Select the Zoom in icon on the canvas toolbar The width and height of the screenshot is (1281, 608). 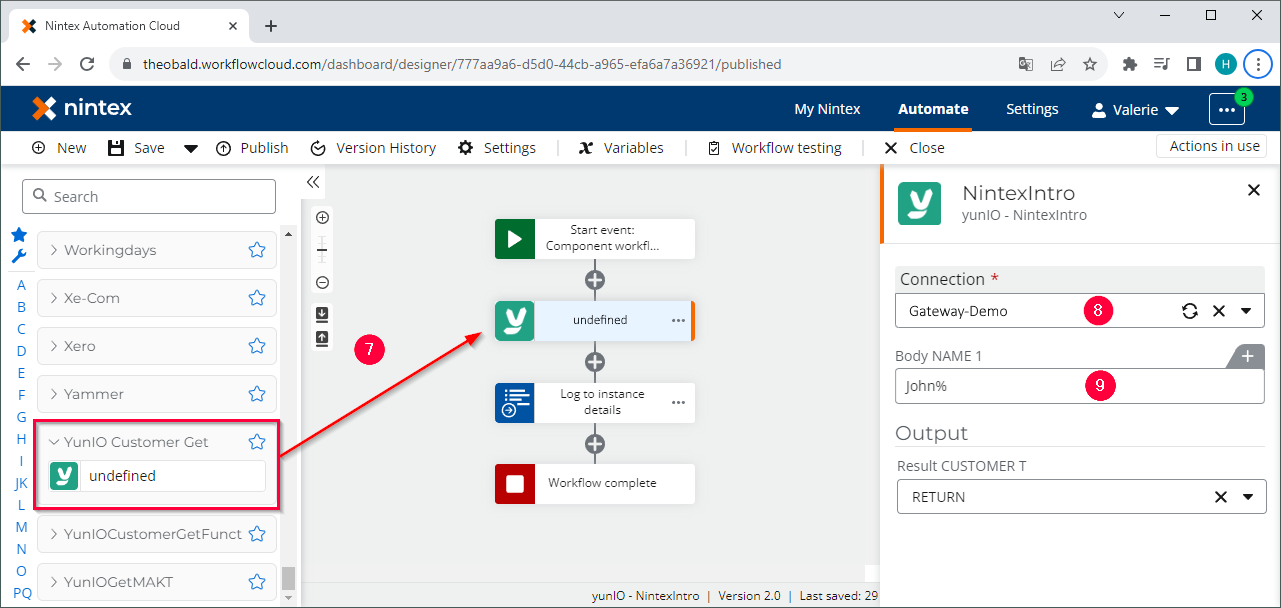point(322,217)
